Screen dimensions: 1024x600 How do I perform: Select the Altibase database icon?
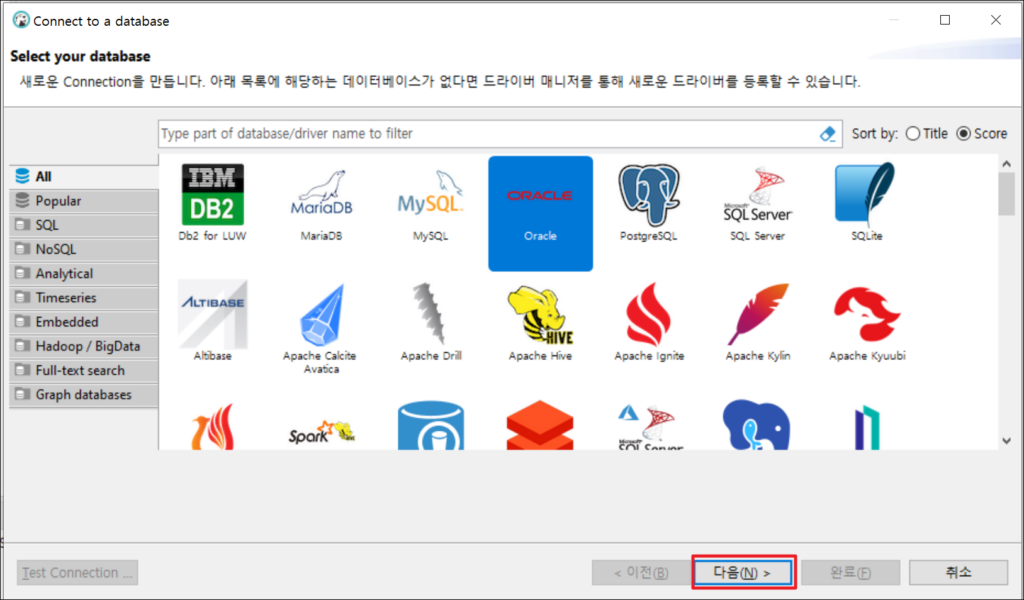click(x=212, y=314)
